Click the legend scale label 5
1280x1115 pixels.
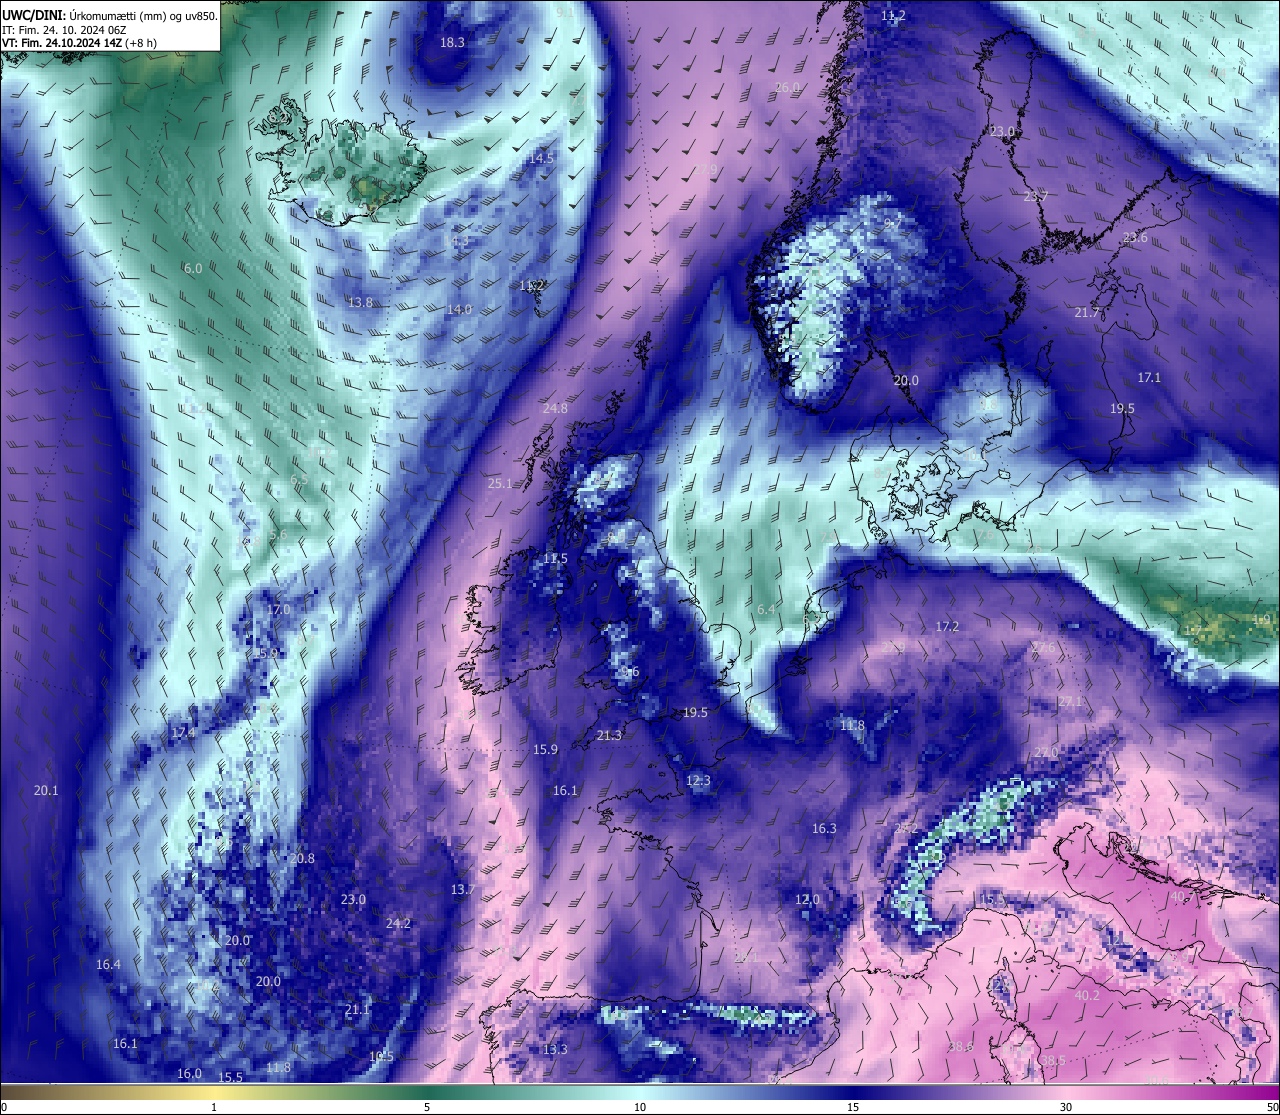click(x=427, y=1107)
